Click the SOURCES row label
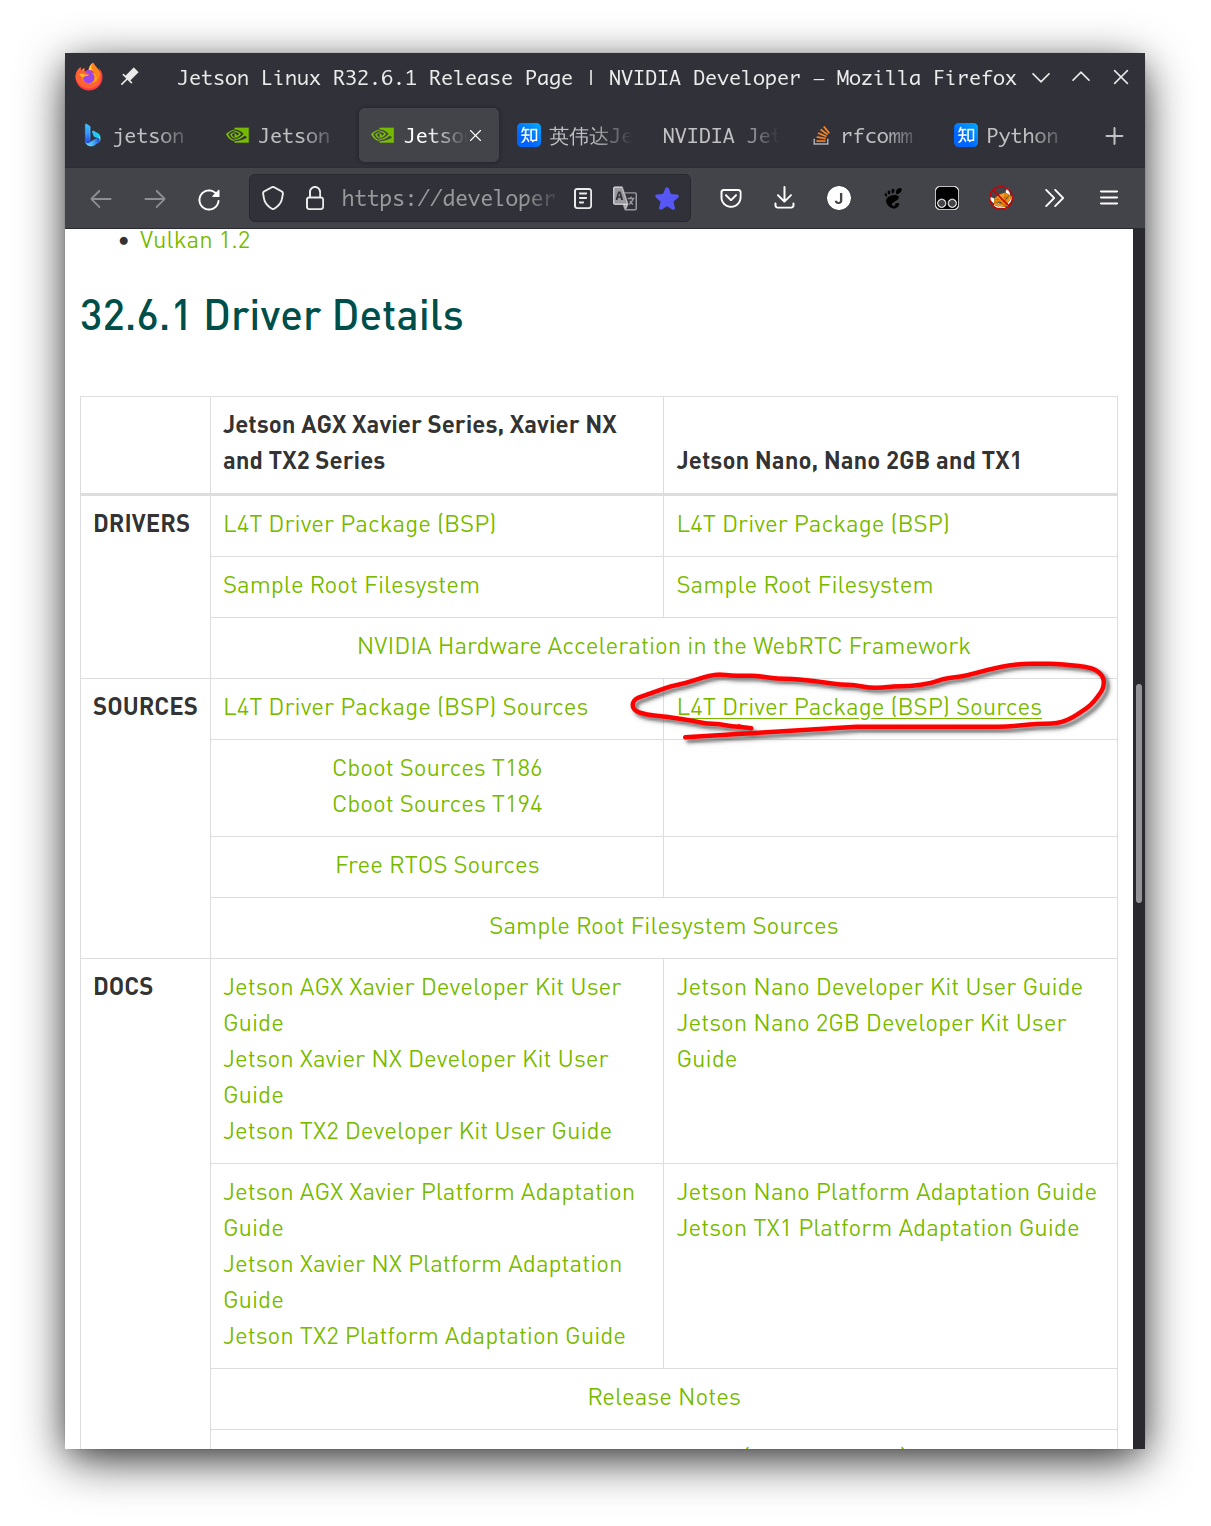1211x1526 pixels. 146,707
